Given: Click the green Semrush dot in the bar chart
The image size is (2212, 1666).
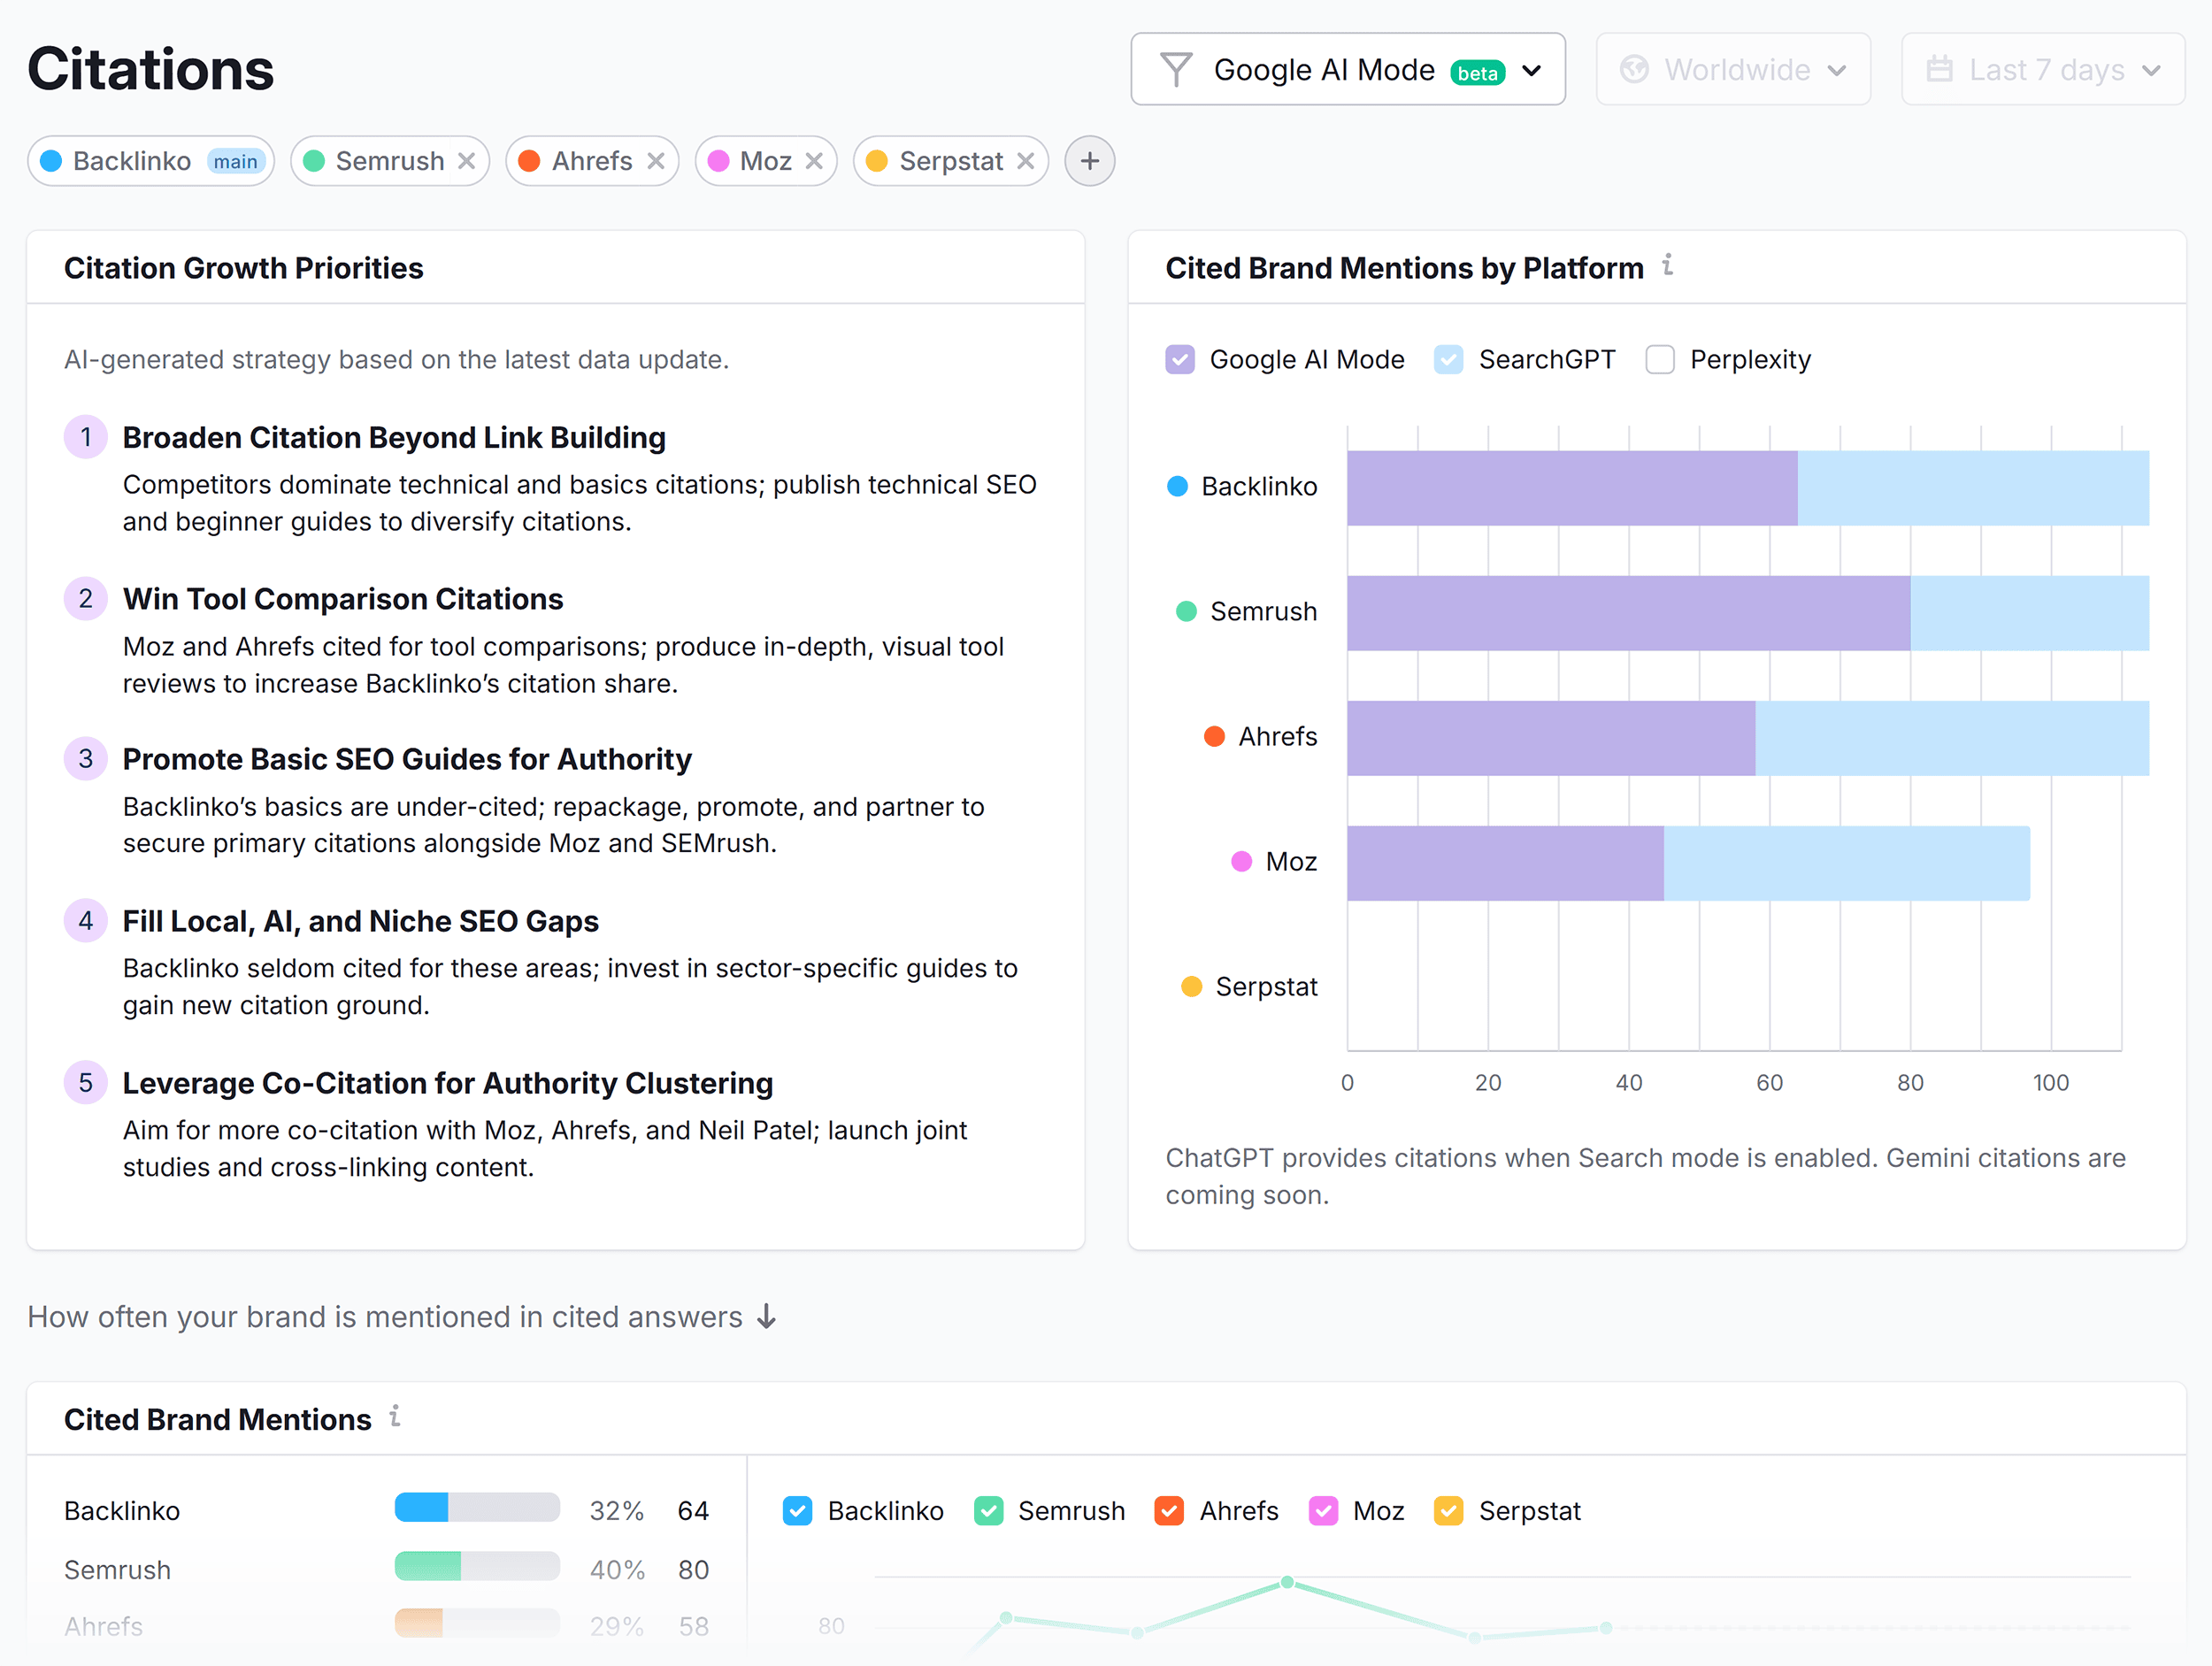Looking at the screenshot, I should coord(1186,611).
